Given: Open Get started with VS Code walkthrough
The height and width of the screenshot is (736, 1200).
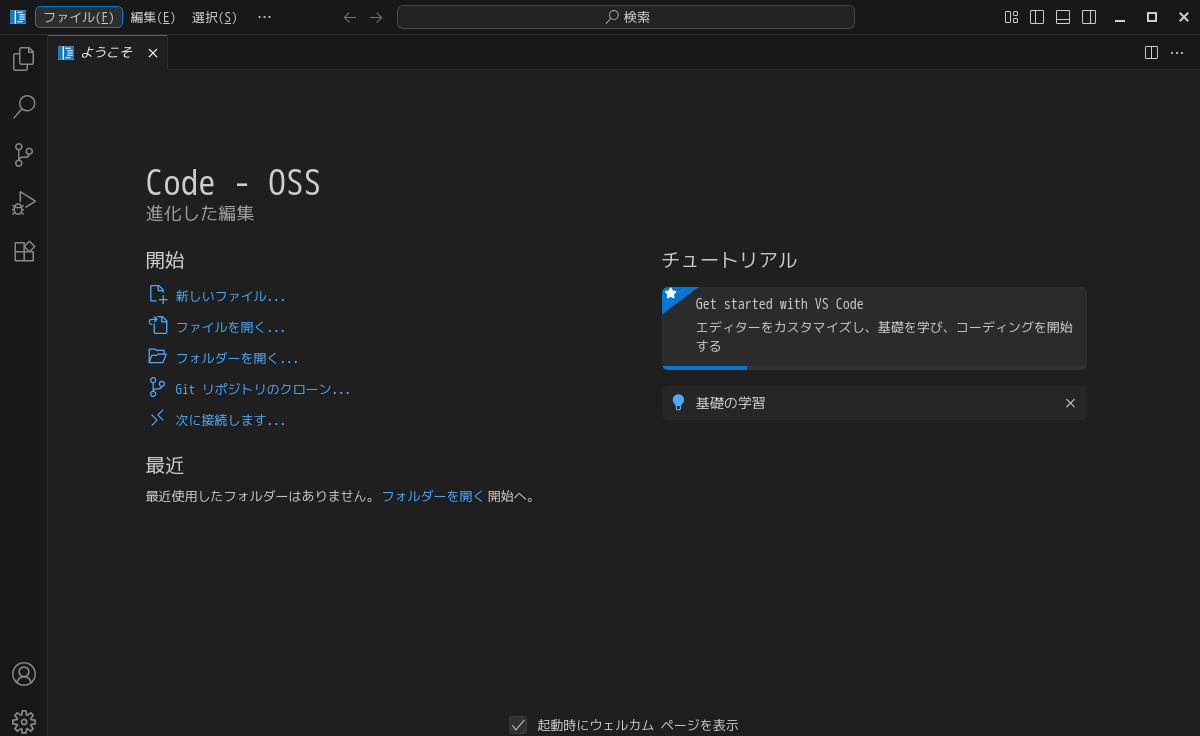Looking at the screenshot, I should [x=874, y=328].
